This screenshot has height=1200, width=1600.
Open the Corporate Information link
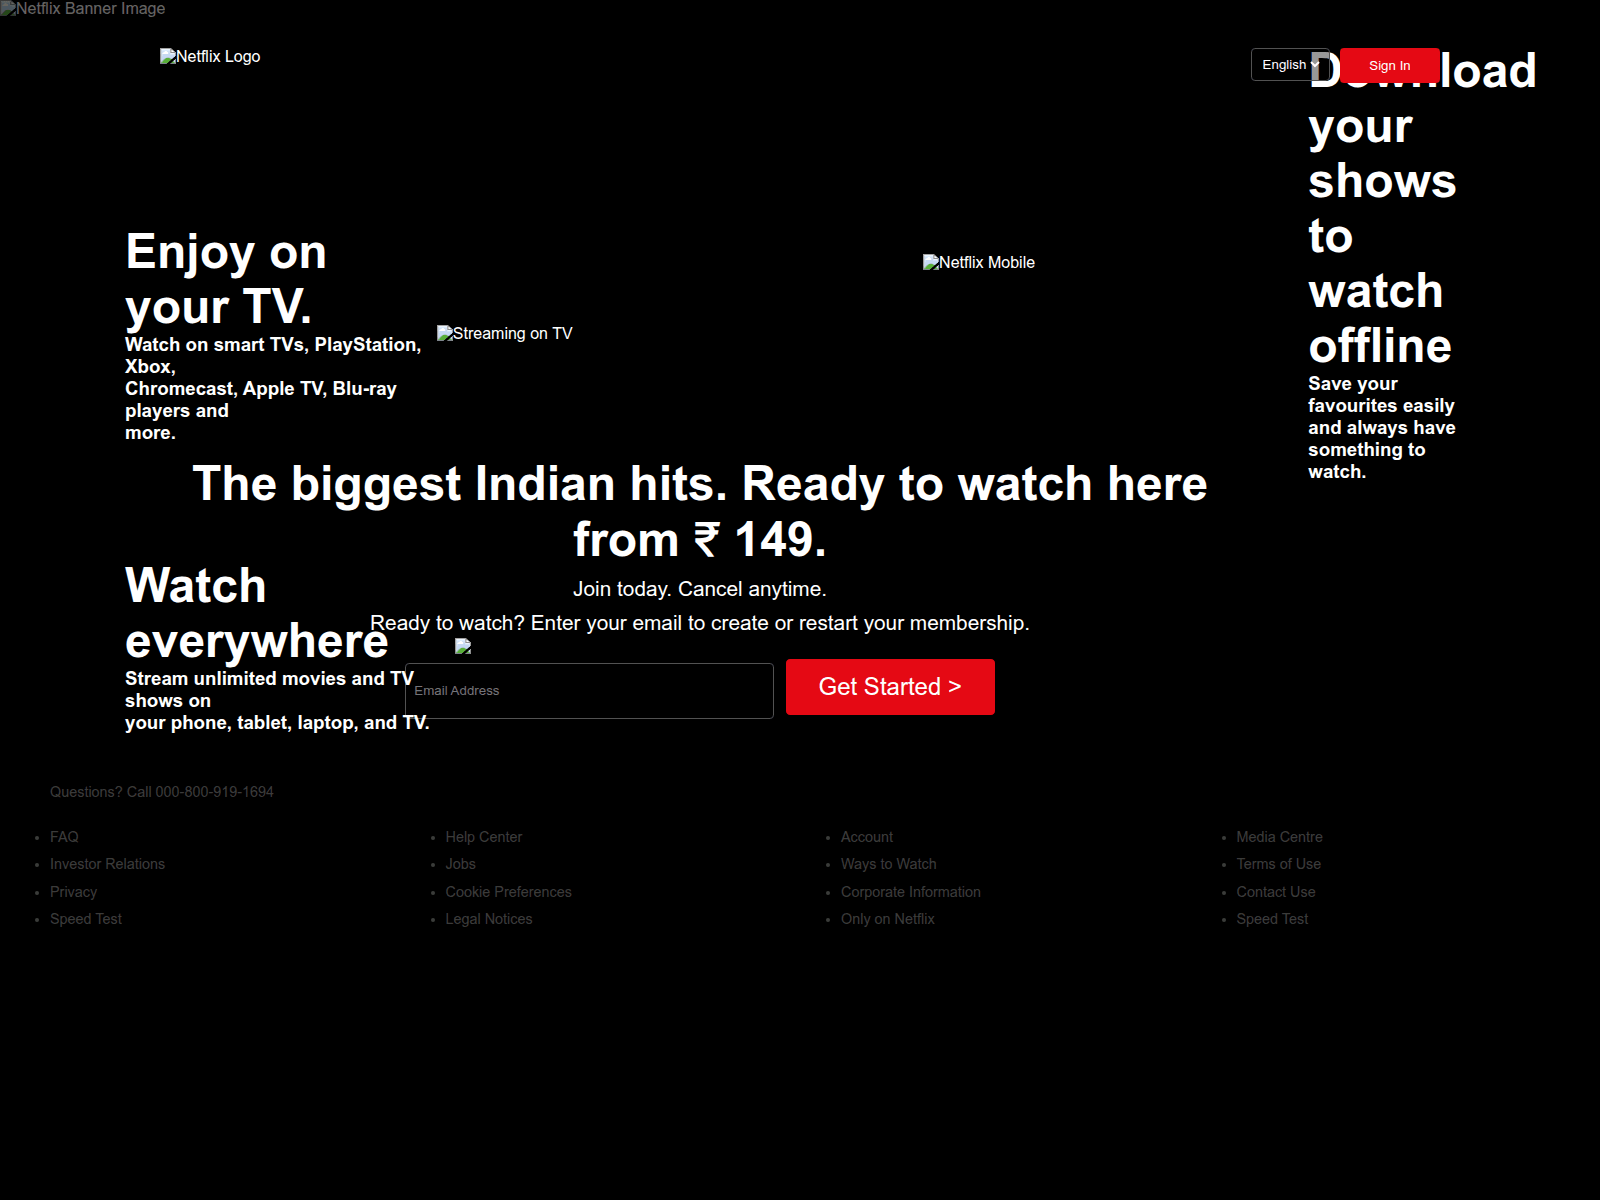click(911, 892)
